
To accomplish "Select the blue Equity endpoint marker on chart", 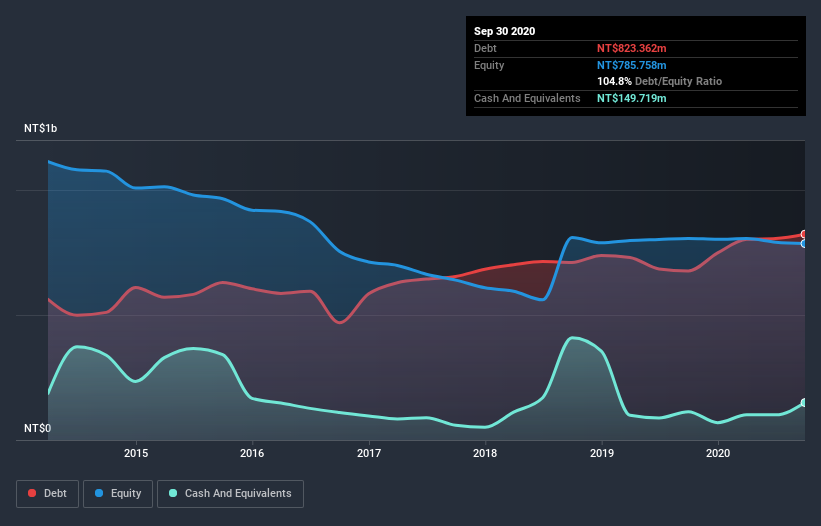I will click(805, 244).
